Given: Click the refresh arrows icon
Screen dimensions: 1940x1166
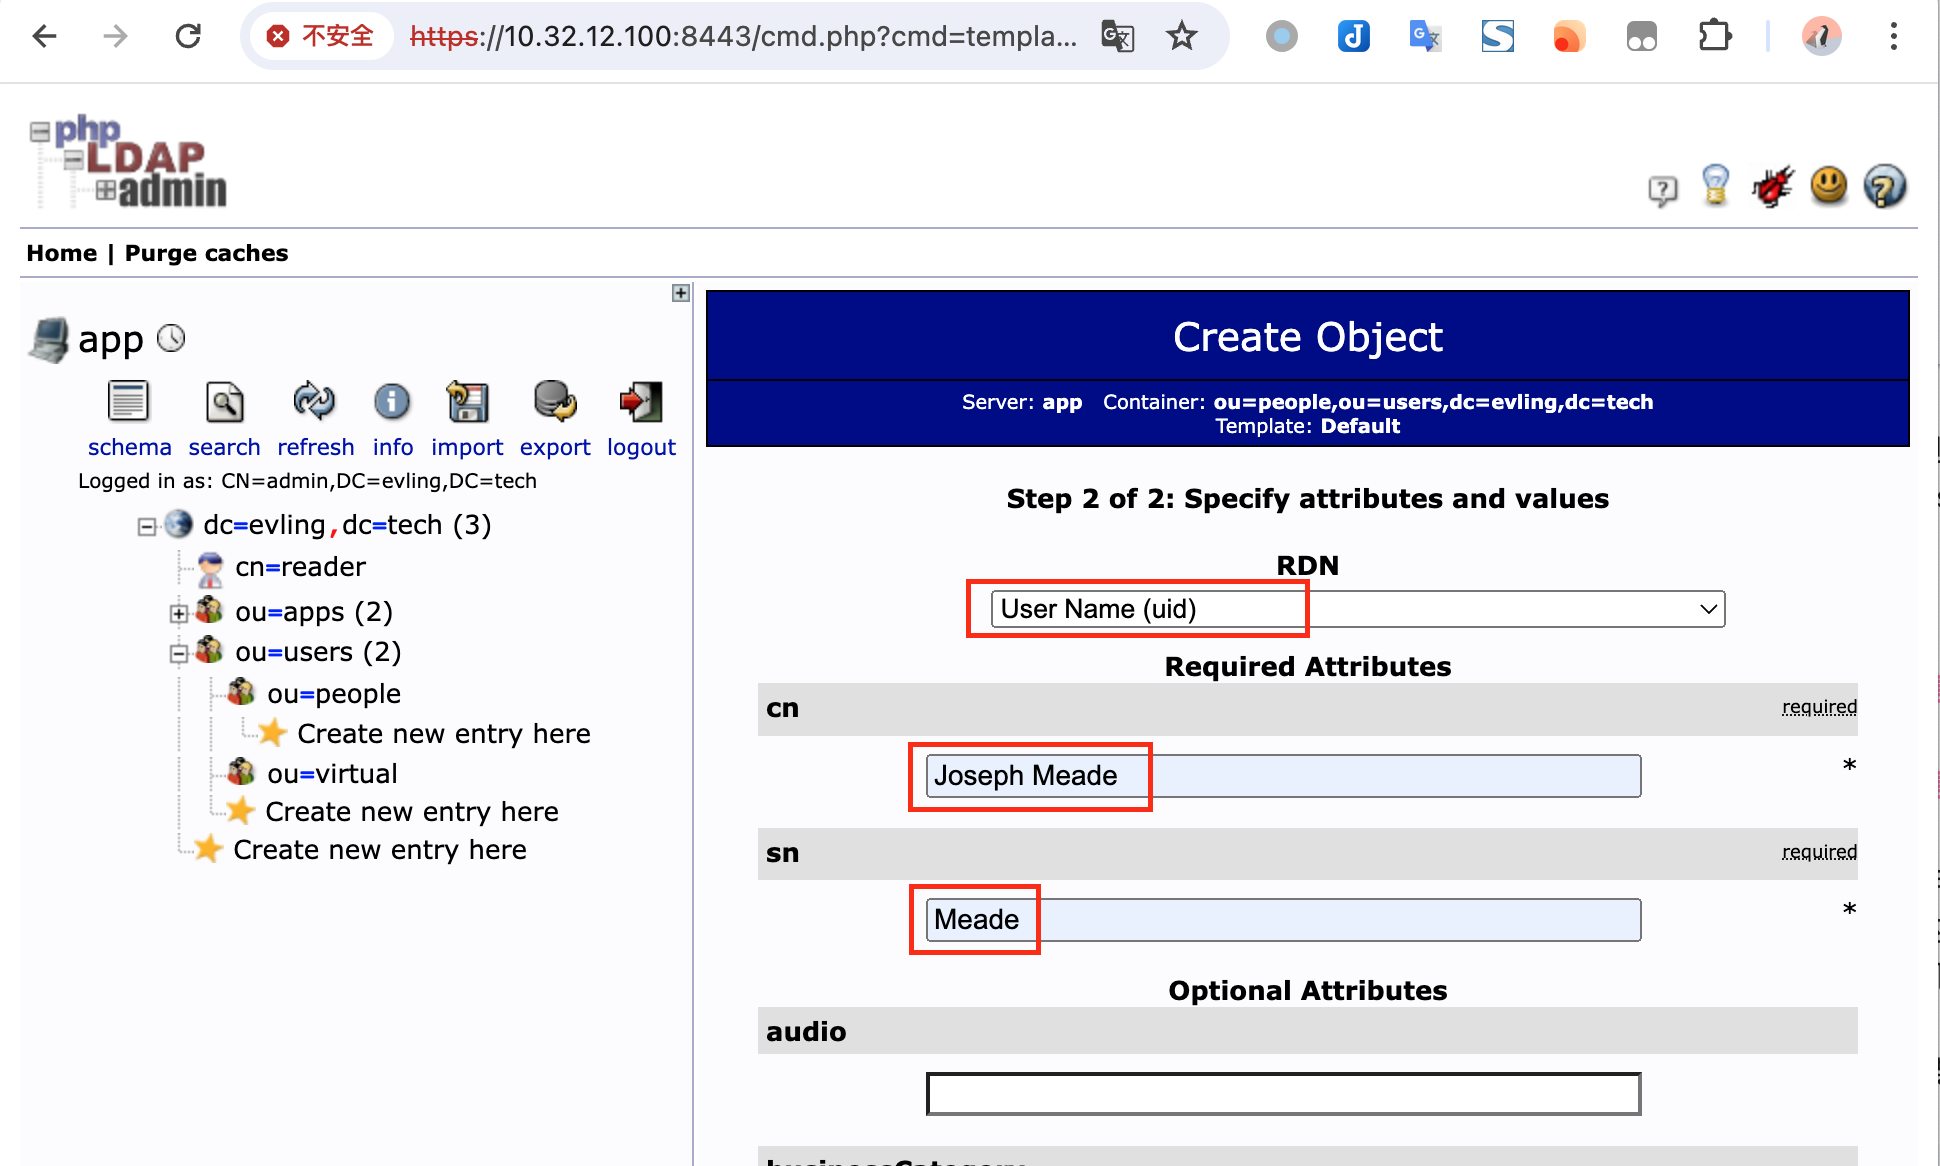Looking at the screenshot, I should pyautogui.click(x=314, y=402).
